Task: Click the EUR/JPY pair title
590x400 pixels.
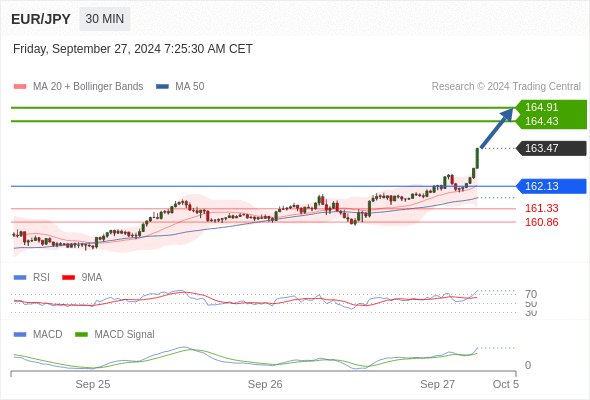Action: 41,19
